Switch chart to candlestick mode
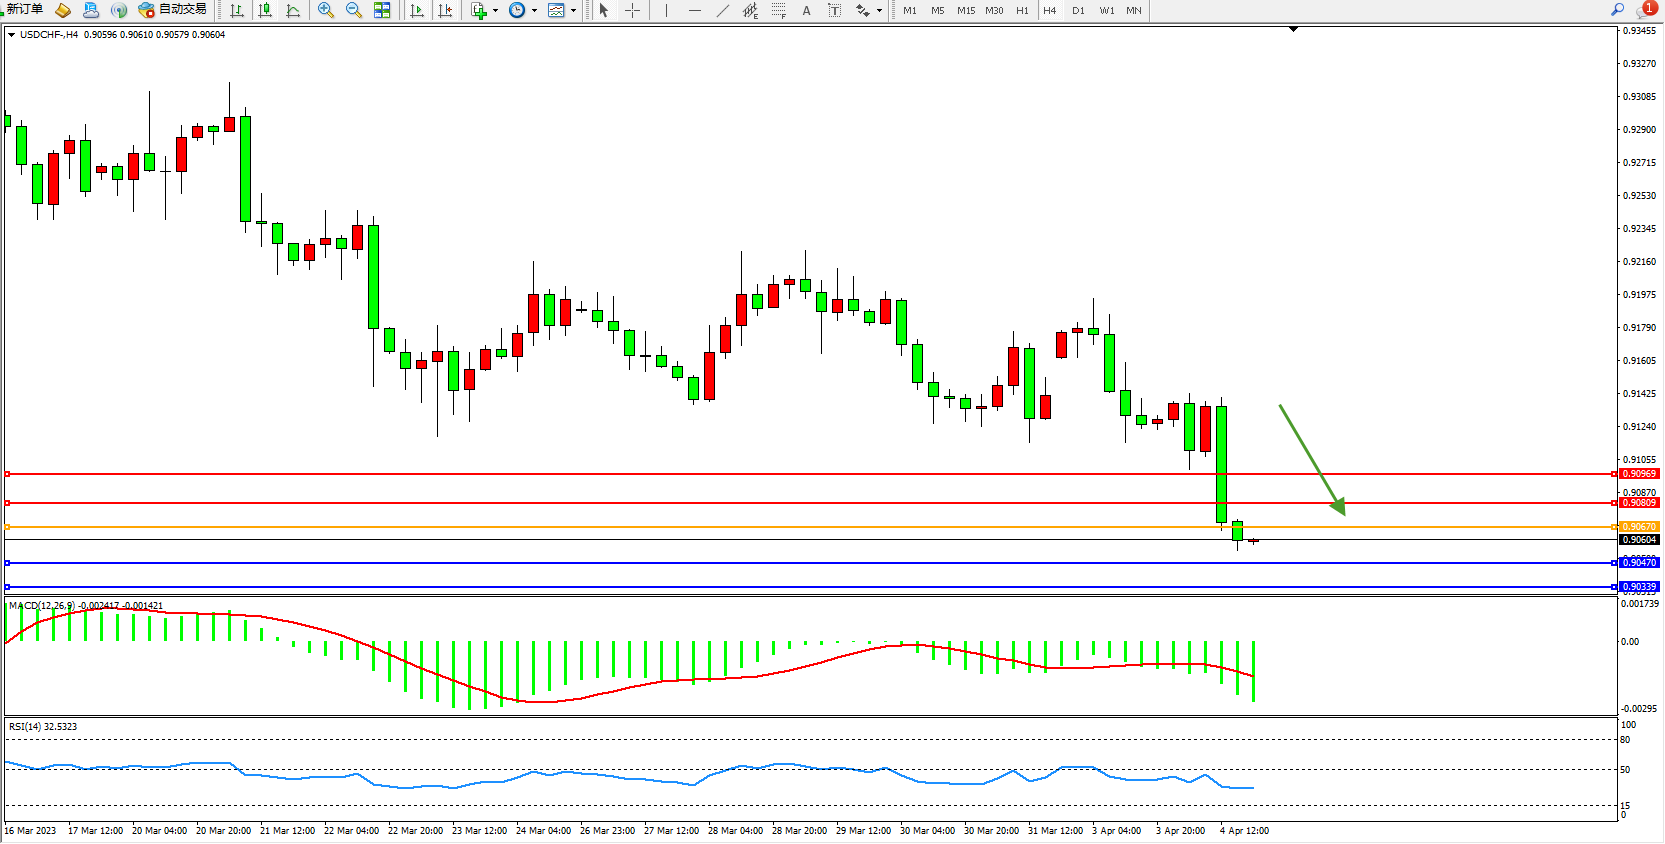This screenshot has height=844, width=1665. pos(265,10)
